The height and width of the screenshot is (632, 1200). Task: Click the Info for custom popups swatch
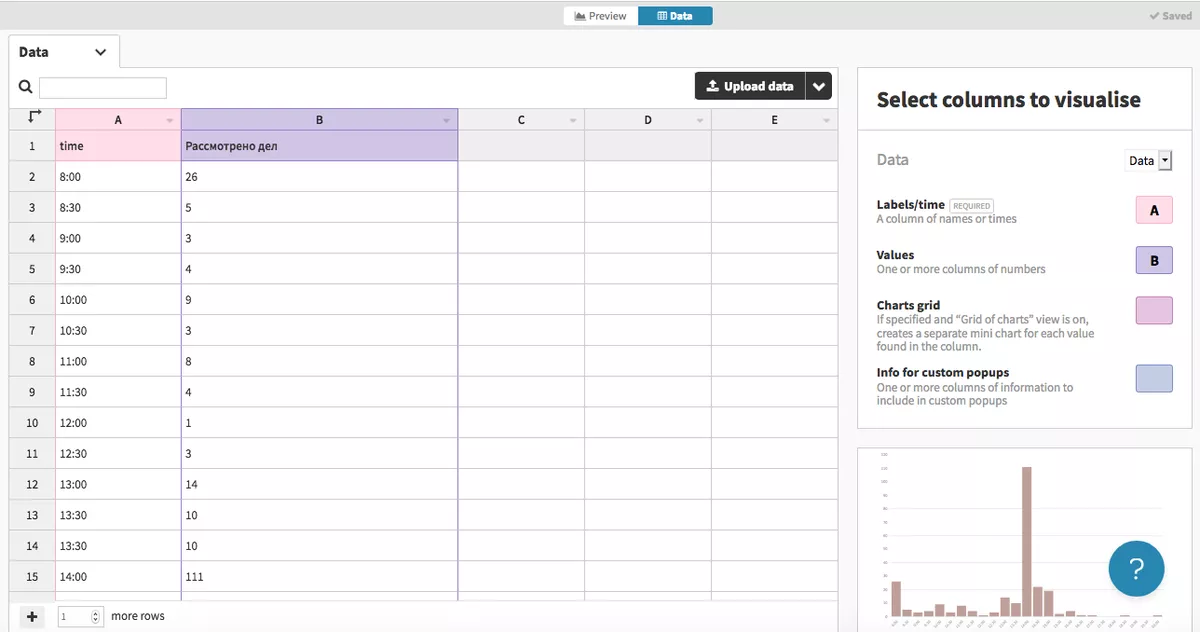(x=1154, y=377)
